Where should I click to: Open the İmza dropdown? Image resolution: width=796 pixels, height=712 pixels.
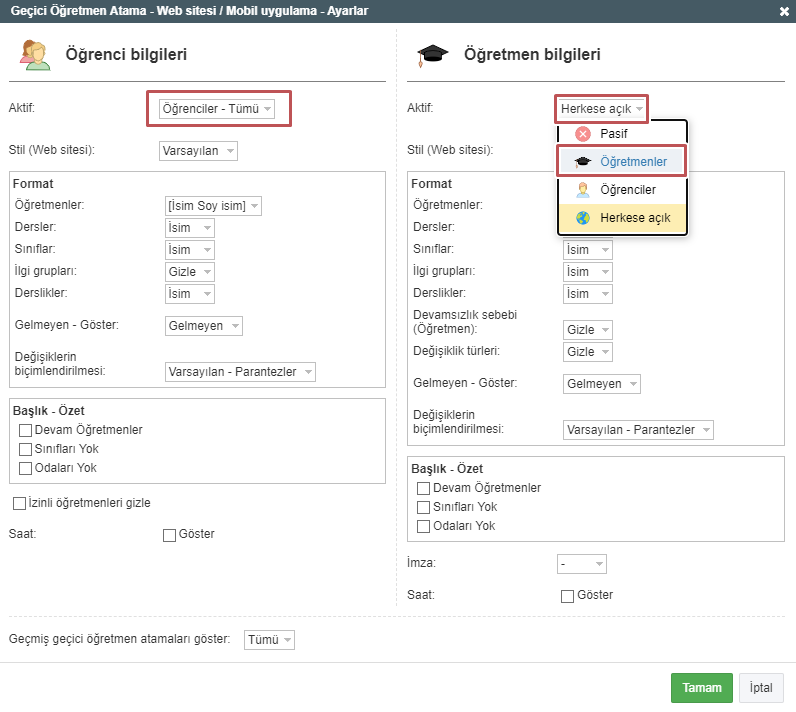coord(581,564)
